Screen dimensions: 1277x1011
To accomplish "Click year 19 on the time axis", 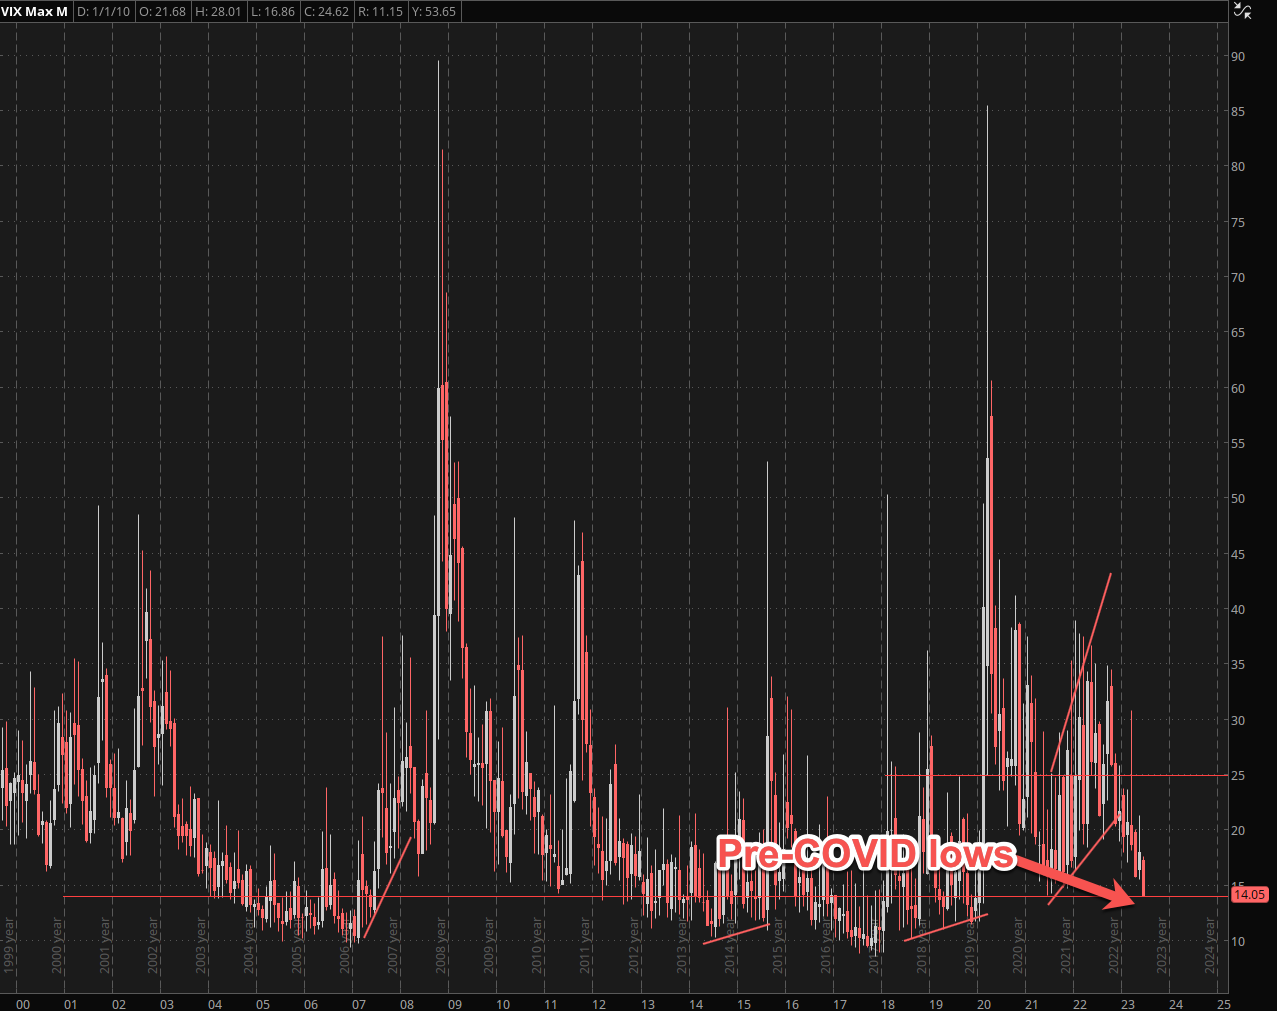I will [935, 1004].
